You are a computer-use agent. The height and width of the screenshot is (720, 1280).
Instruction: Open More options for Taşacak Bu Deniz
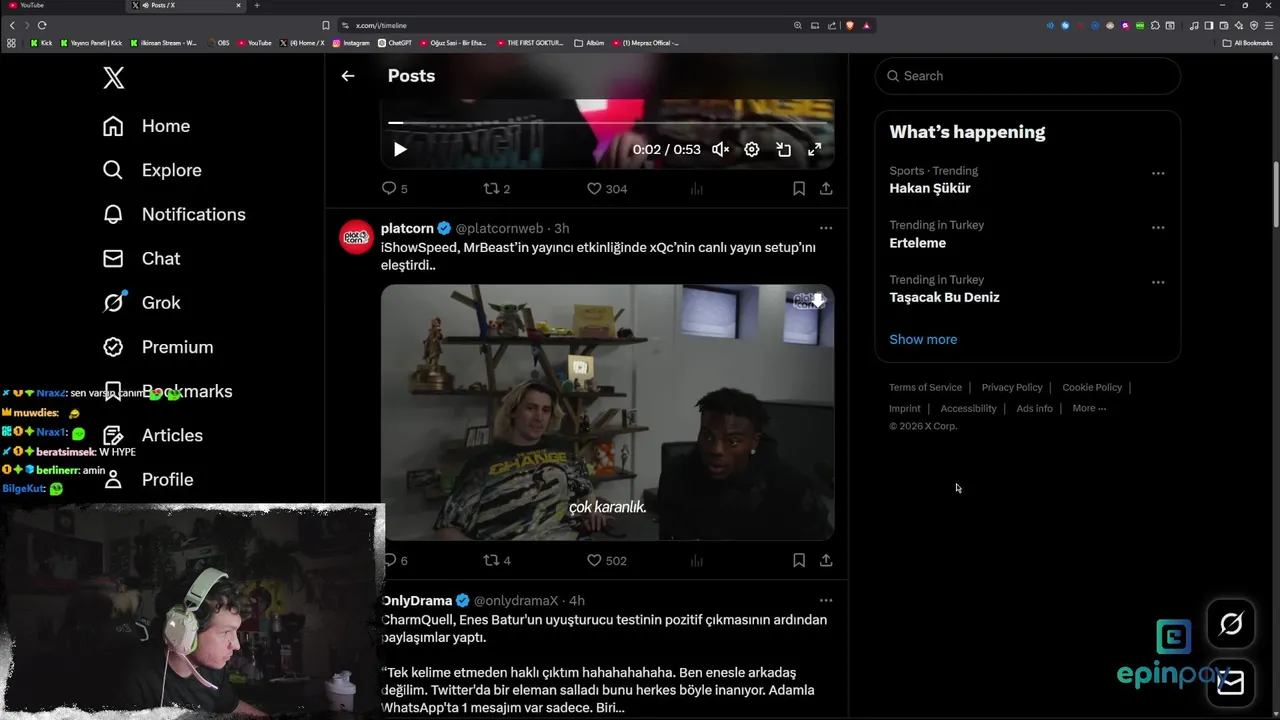click(1158, 282)
